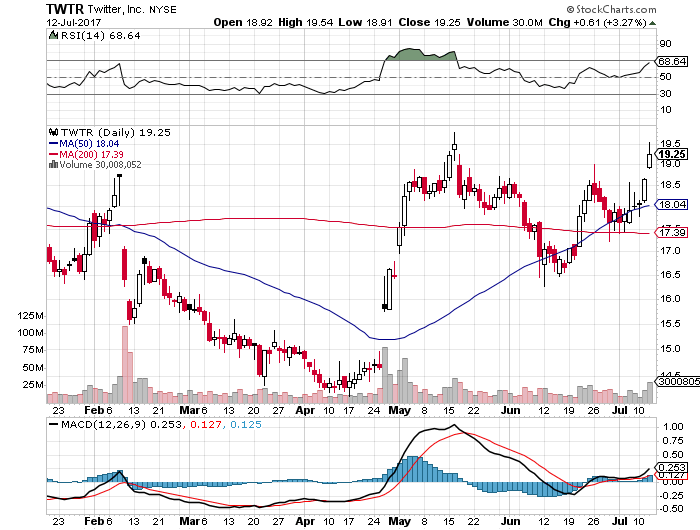Click the blue MA(50) legend line
The height and width of the screenshot is (530, 700).
pyautogui.click(x=53, y=144)
